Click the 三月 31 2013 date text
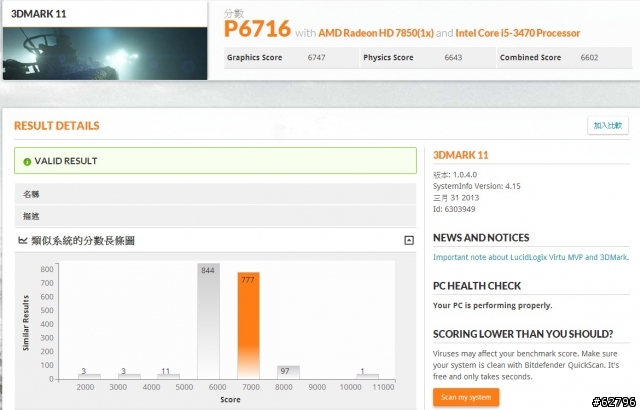 [456, 198]
